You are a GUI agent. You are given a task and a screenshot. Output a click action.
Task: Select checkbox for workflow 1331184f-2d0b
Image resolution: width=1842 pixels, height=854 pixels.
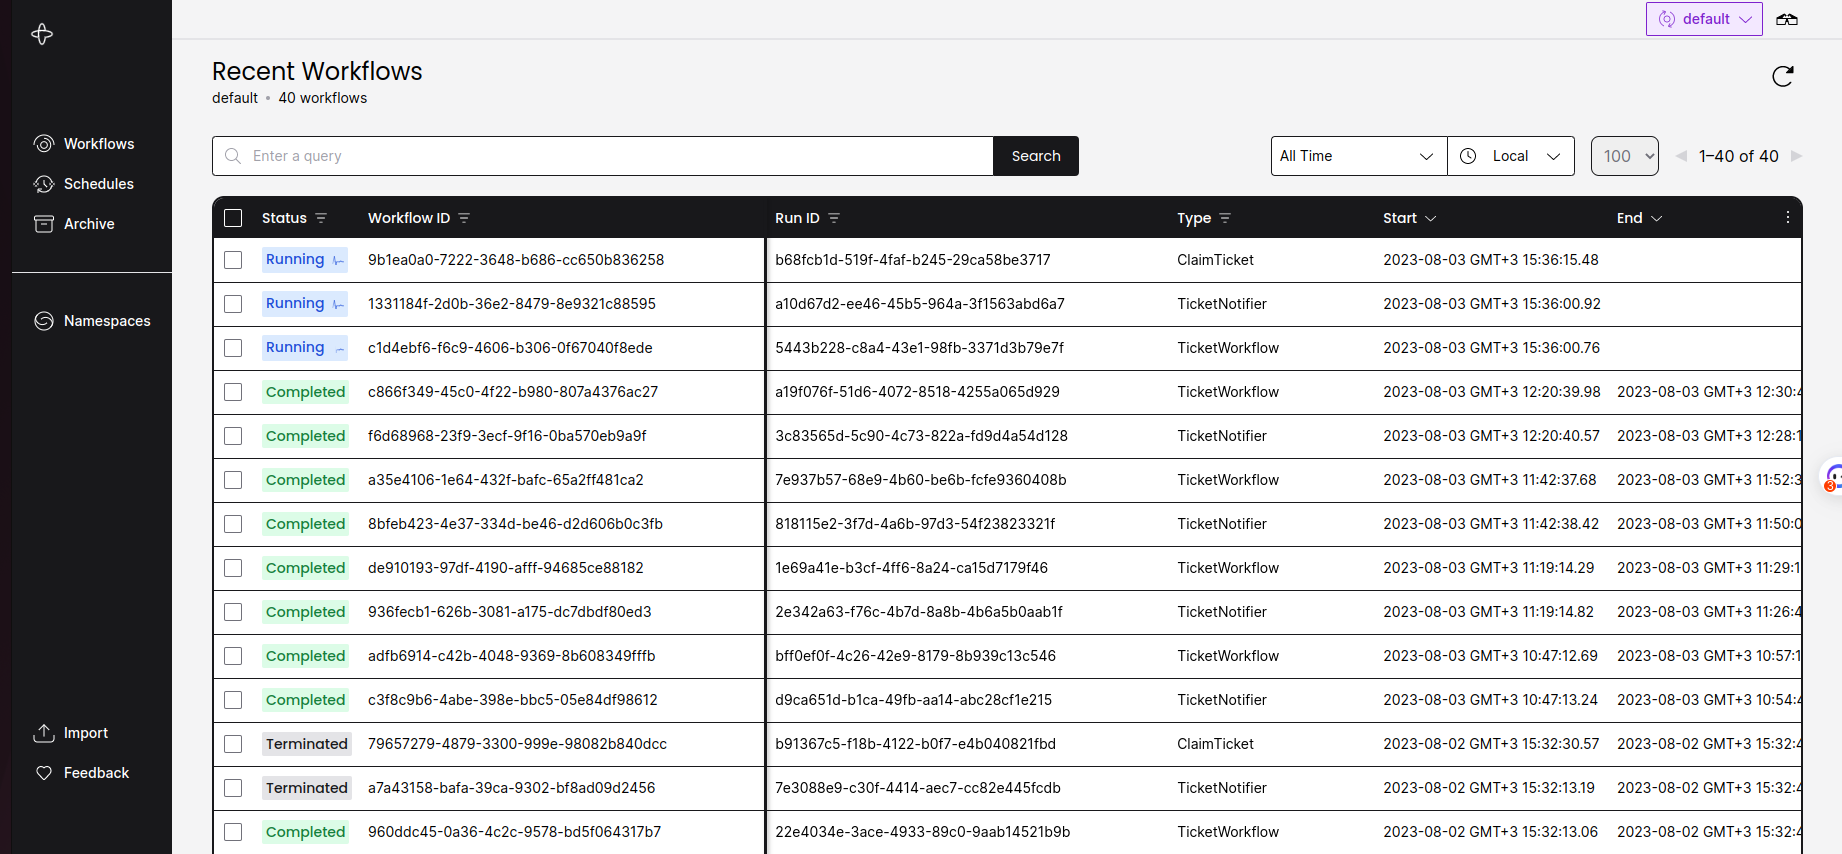coord(233,304)
